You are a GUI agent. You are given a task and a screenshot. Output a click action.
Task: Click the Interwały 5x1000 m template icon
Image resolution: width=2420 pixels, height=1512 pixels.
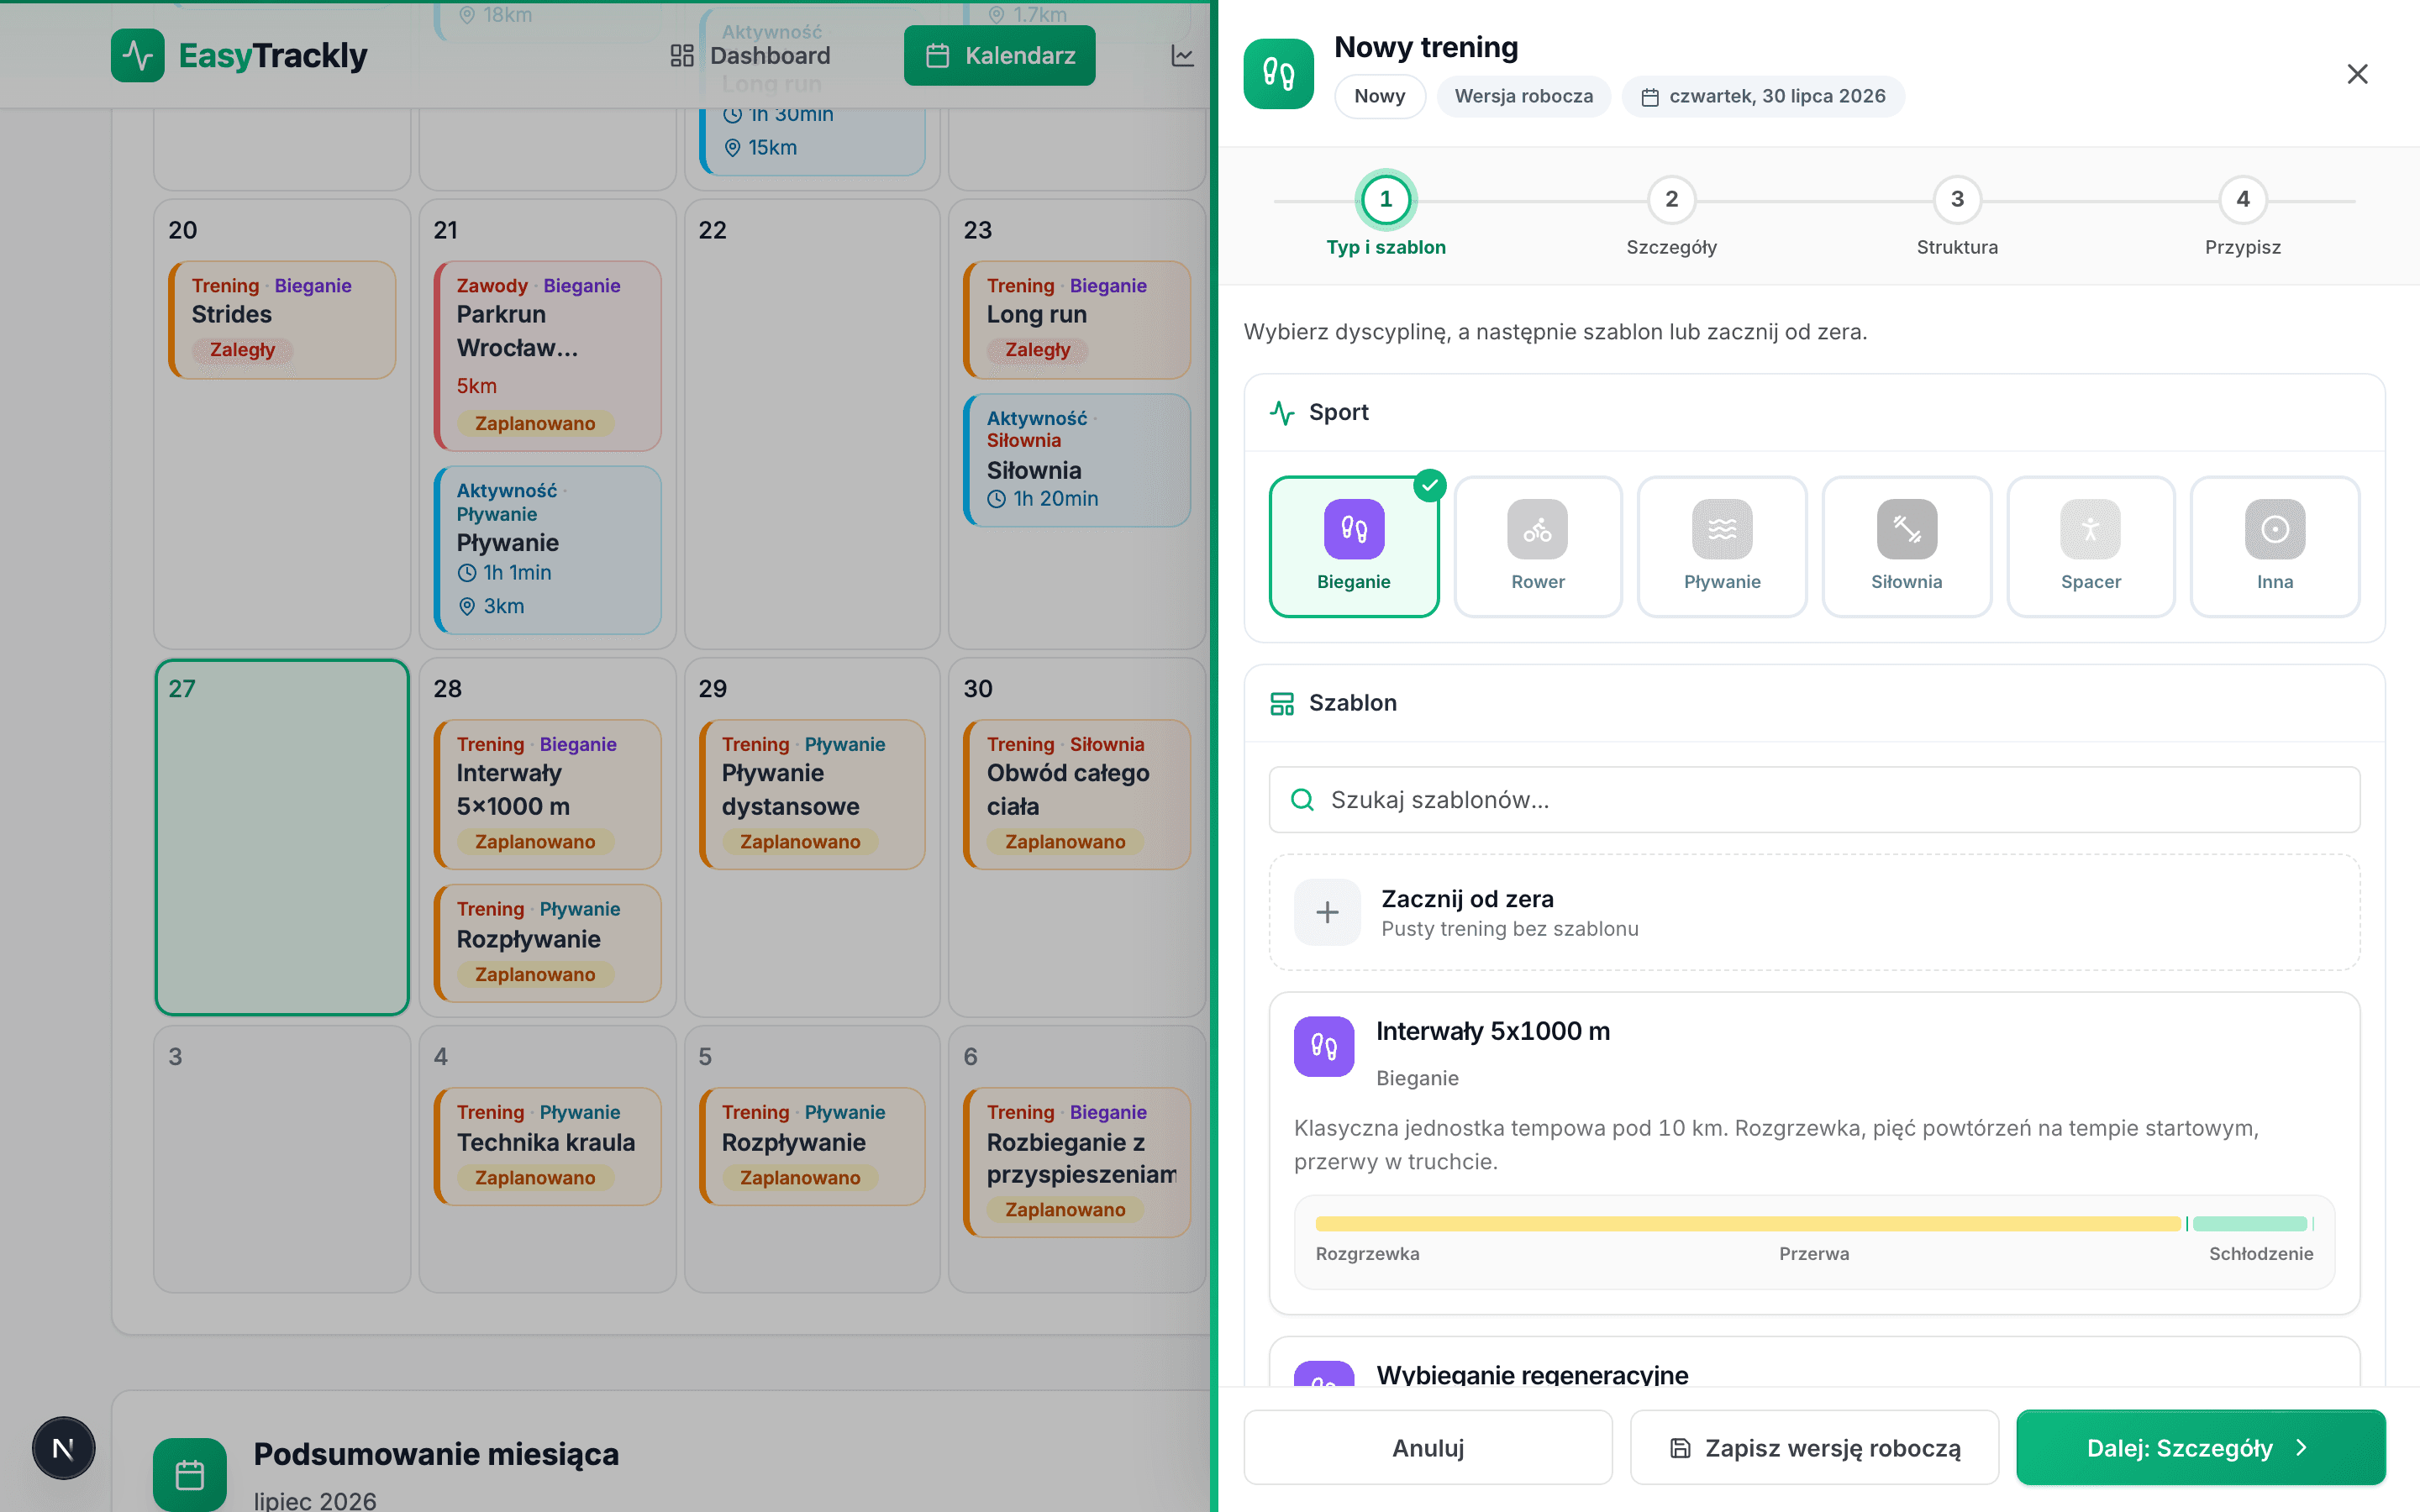[1324, 1046]
